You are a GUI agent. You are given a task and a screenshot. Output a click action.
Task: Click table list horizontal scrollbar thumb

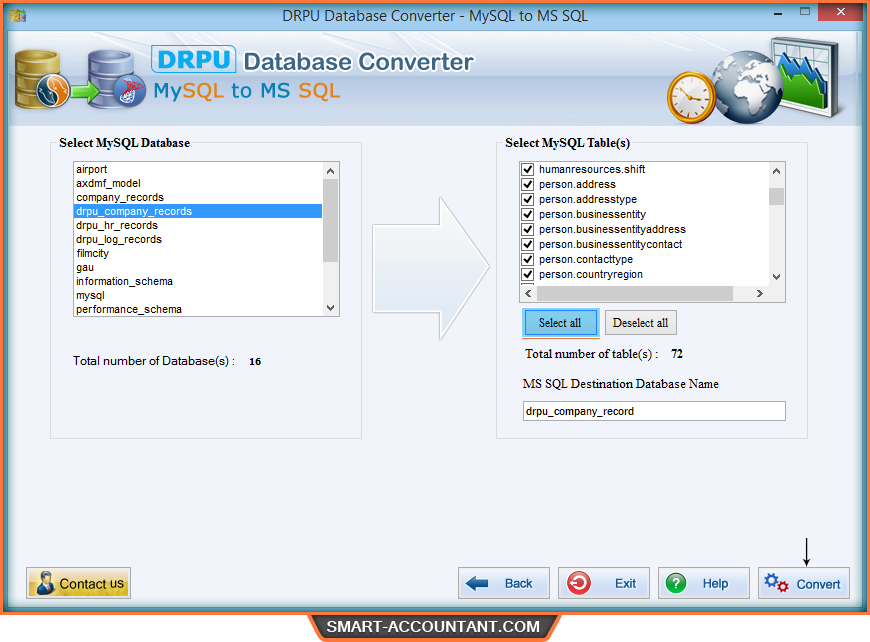pos(635,294)
